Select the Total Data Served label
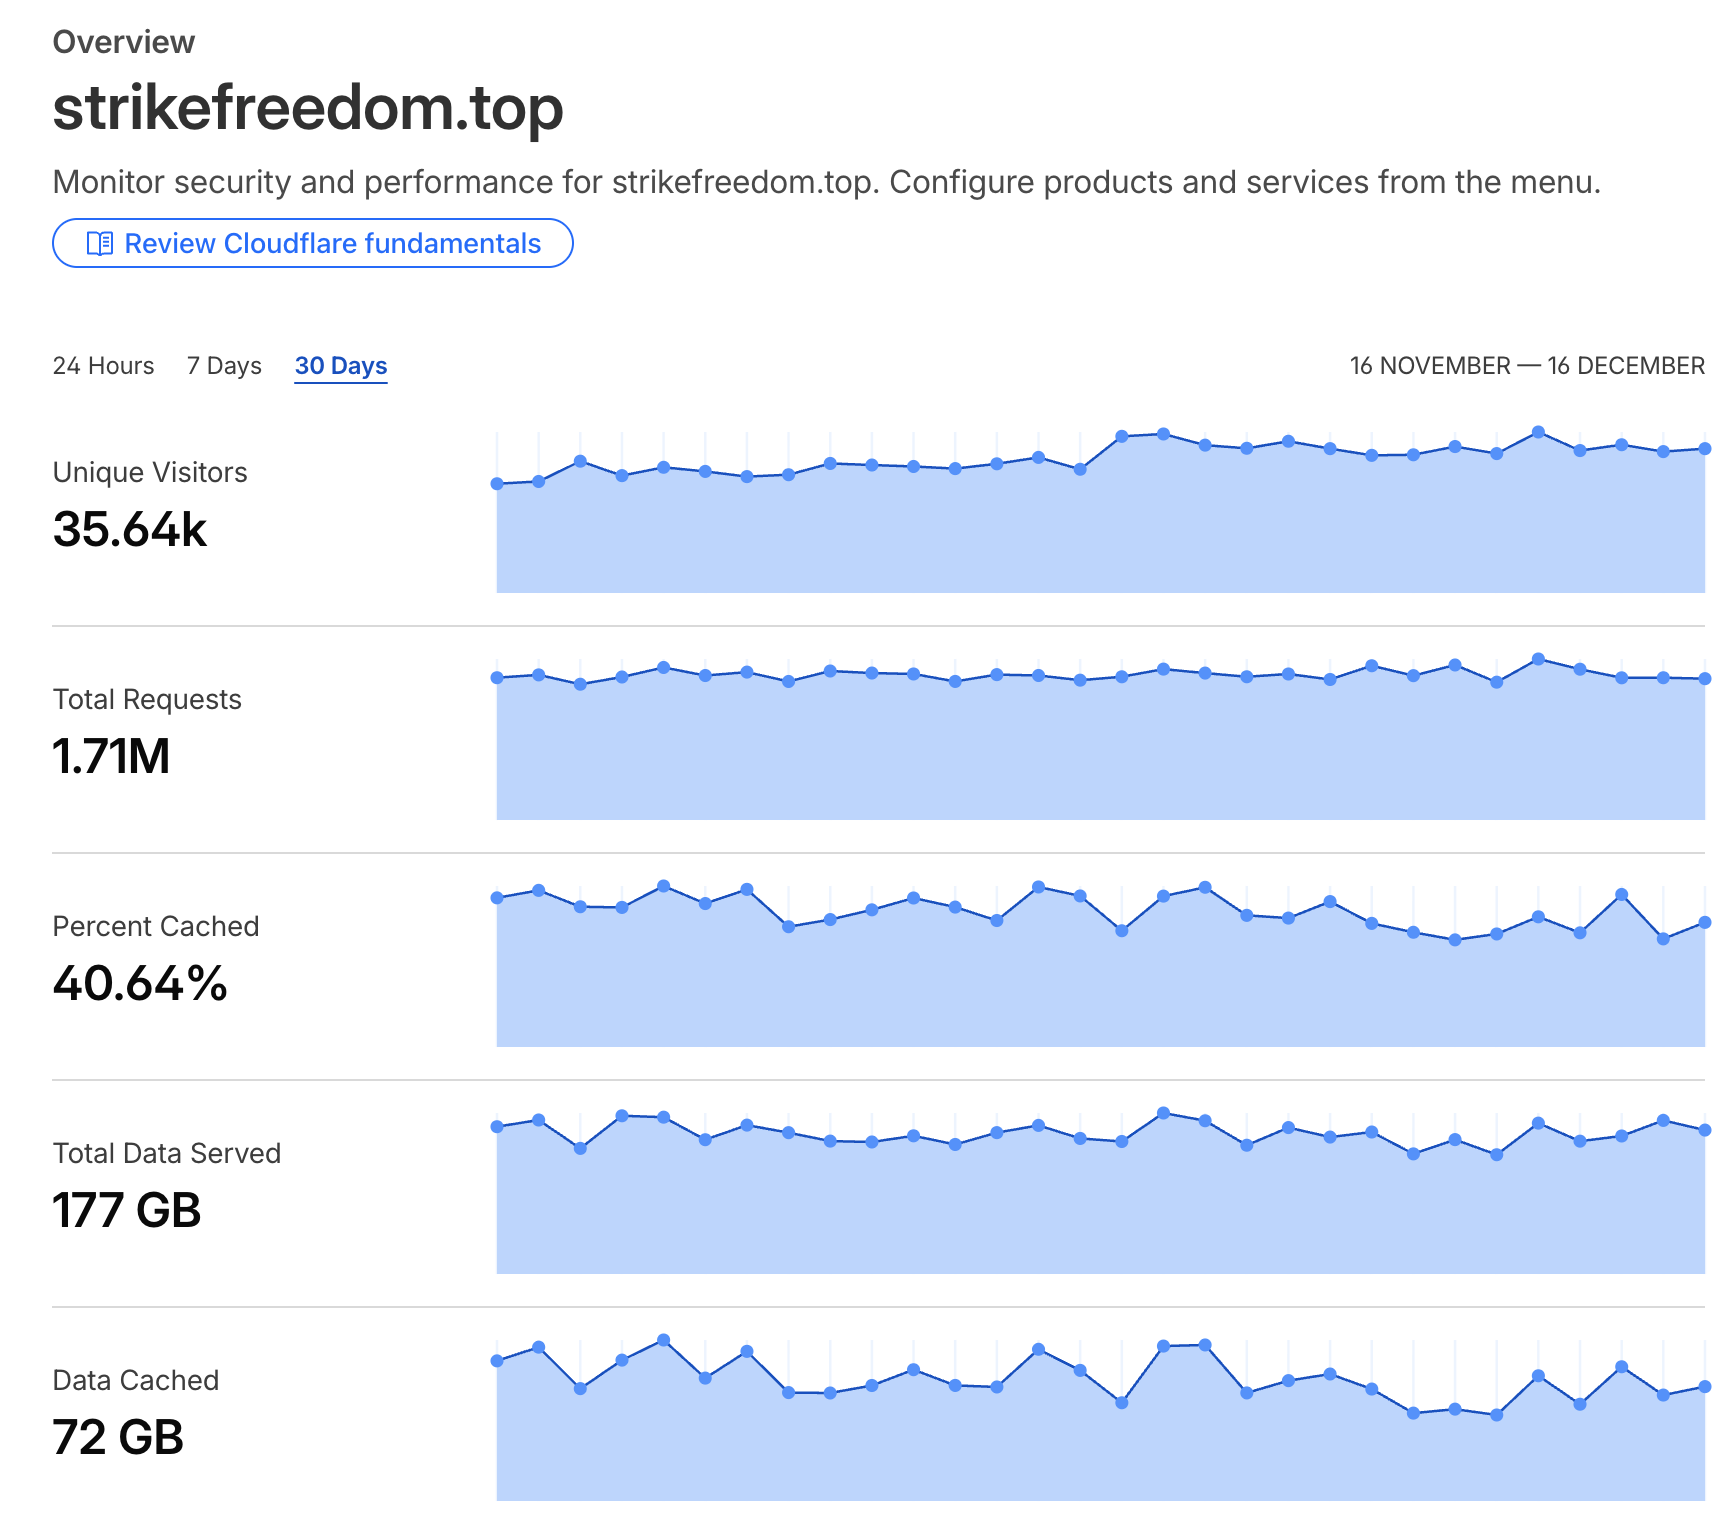Screen dimensions: 1732x1528 [x=167, y=1153]
